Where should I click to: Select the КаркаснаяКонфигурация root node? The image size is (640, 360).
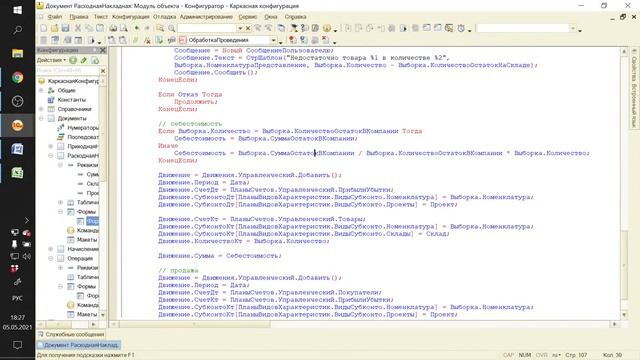[x=73, y=81]
